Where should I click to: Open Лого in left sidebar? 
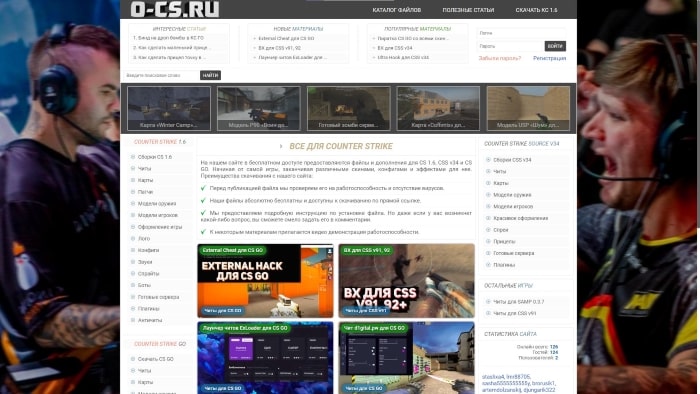click(144, 239)
